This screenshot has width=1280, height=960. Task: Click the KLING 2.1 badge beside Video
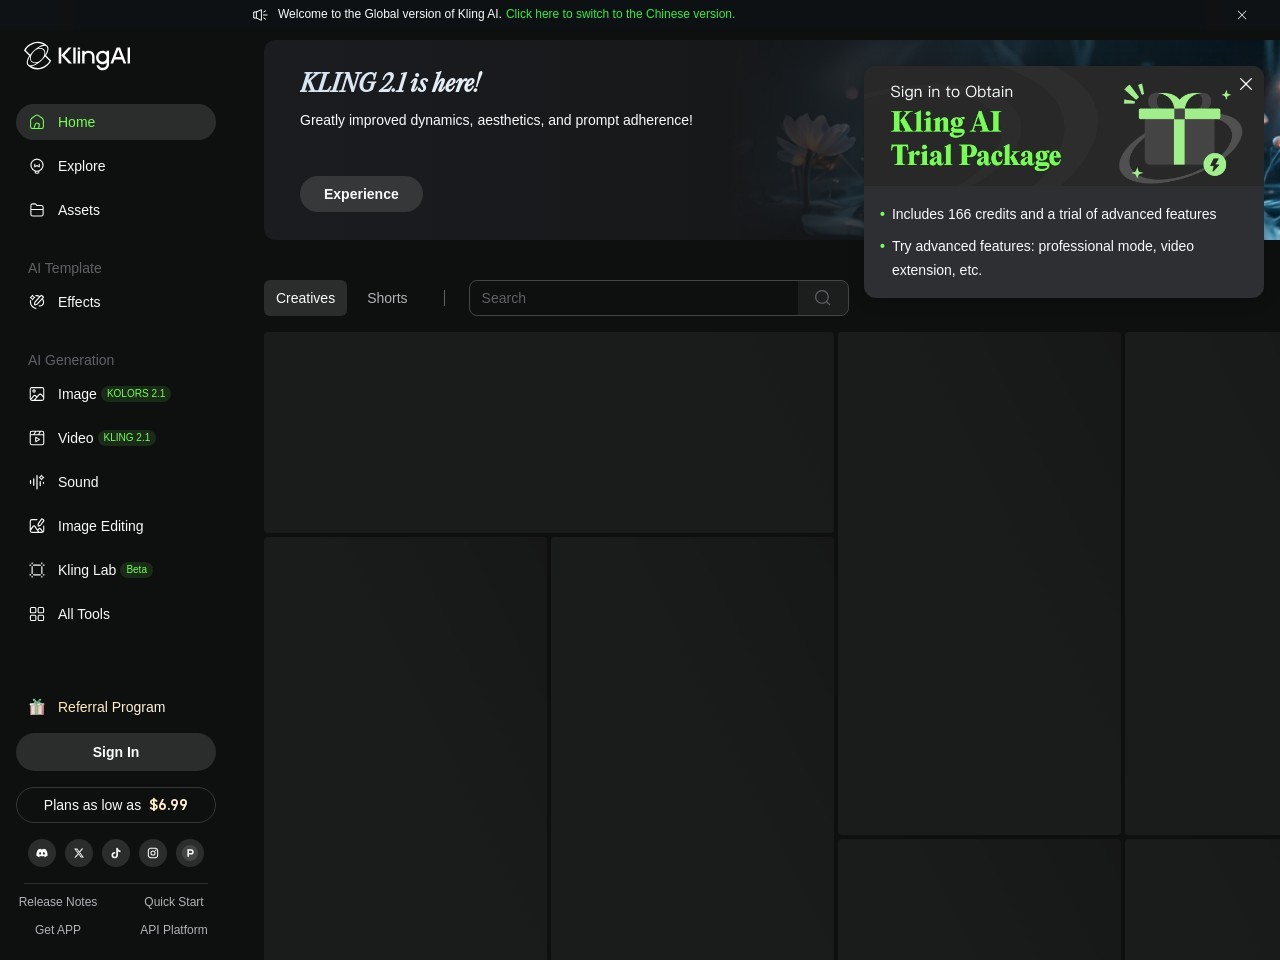click(x=127, y=438)
